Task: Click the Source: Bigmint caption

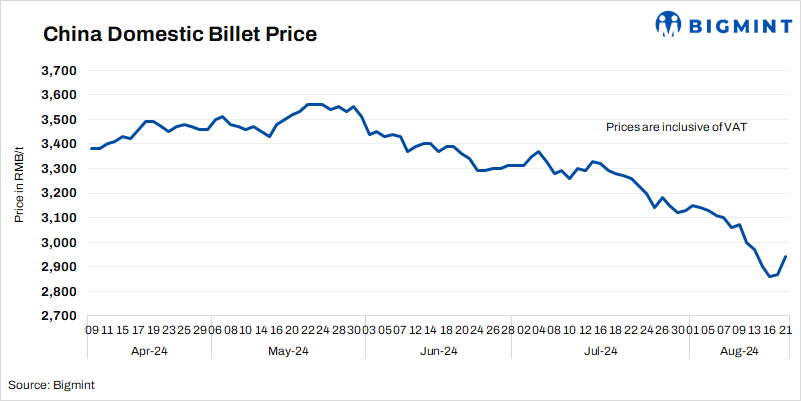Action: pyautogui.click(x=52, y=384)
